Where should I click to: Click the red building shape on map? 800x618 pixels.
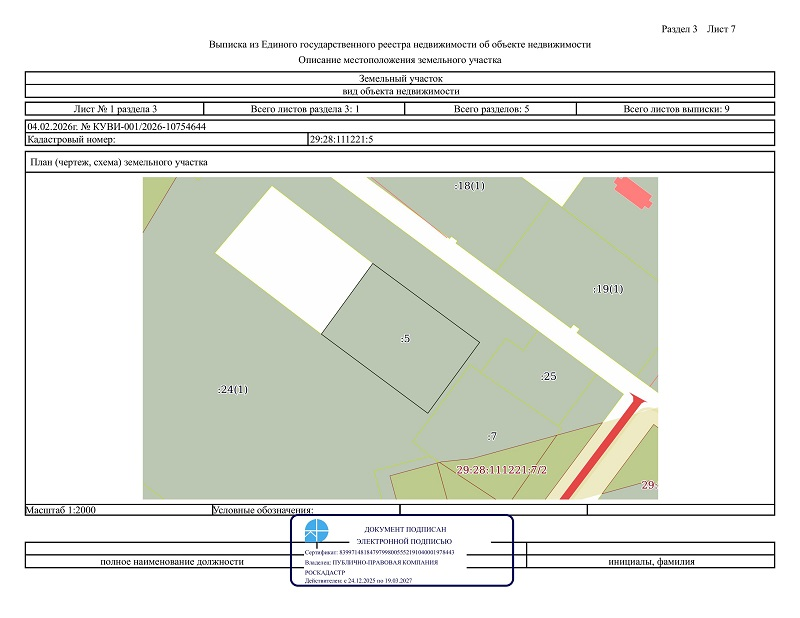pyautogui.click(x=632, y=192)
